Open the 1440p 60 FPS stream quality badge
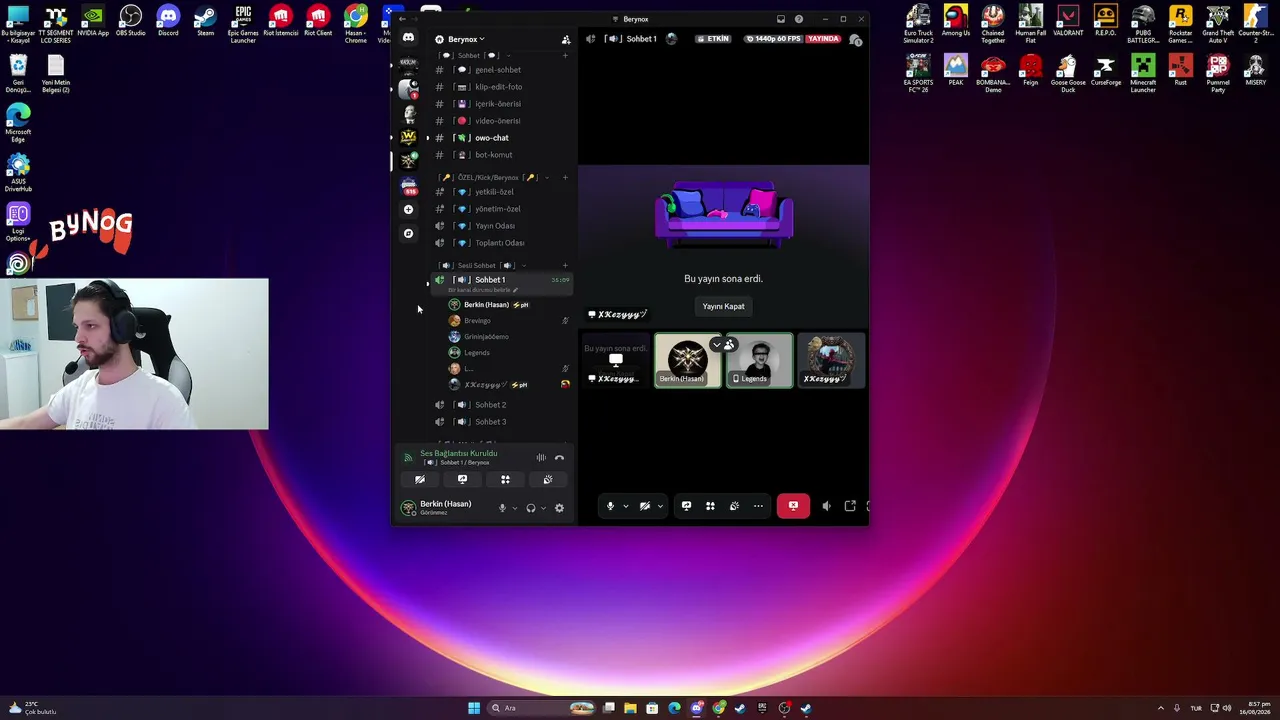 (774, 39)
